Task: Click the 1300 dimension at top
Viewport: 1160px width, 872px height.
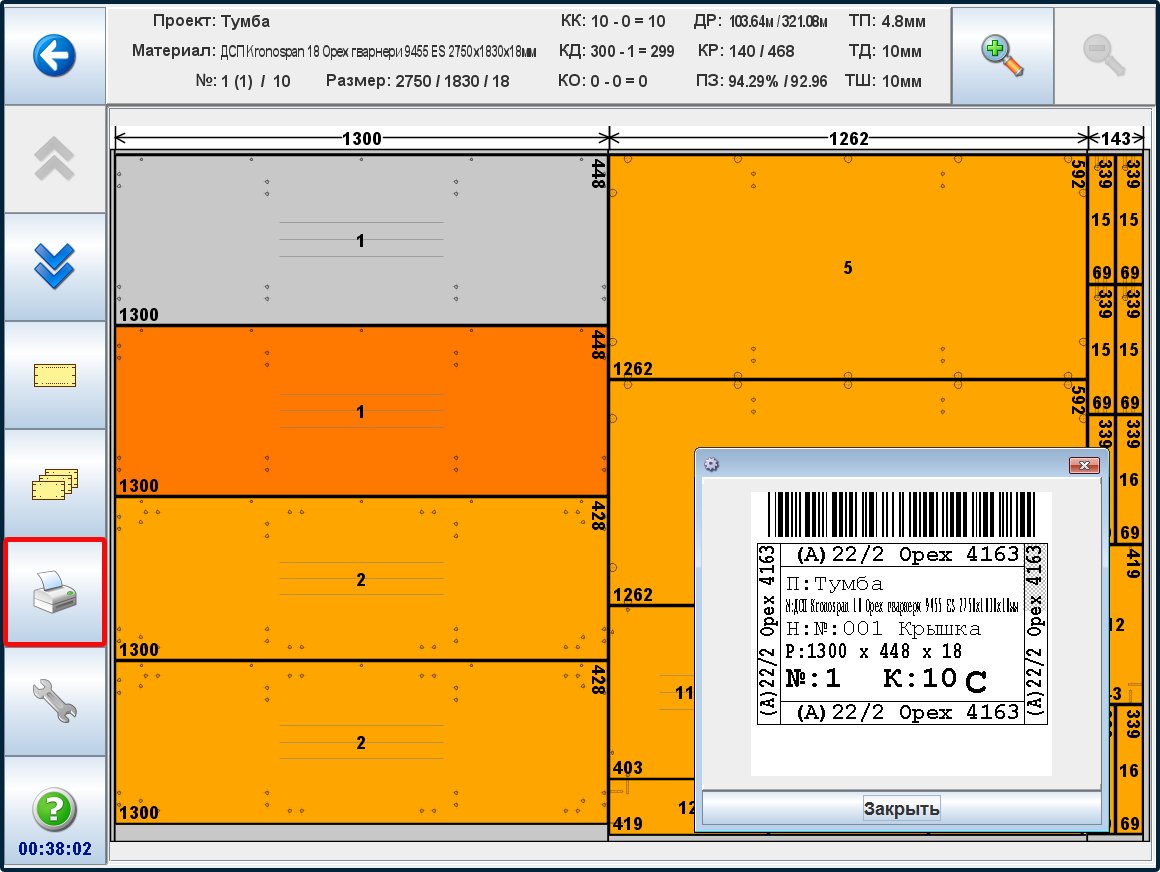Action: 362,138
